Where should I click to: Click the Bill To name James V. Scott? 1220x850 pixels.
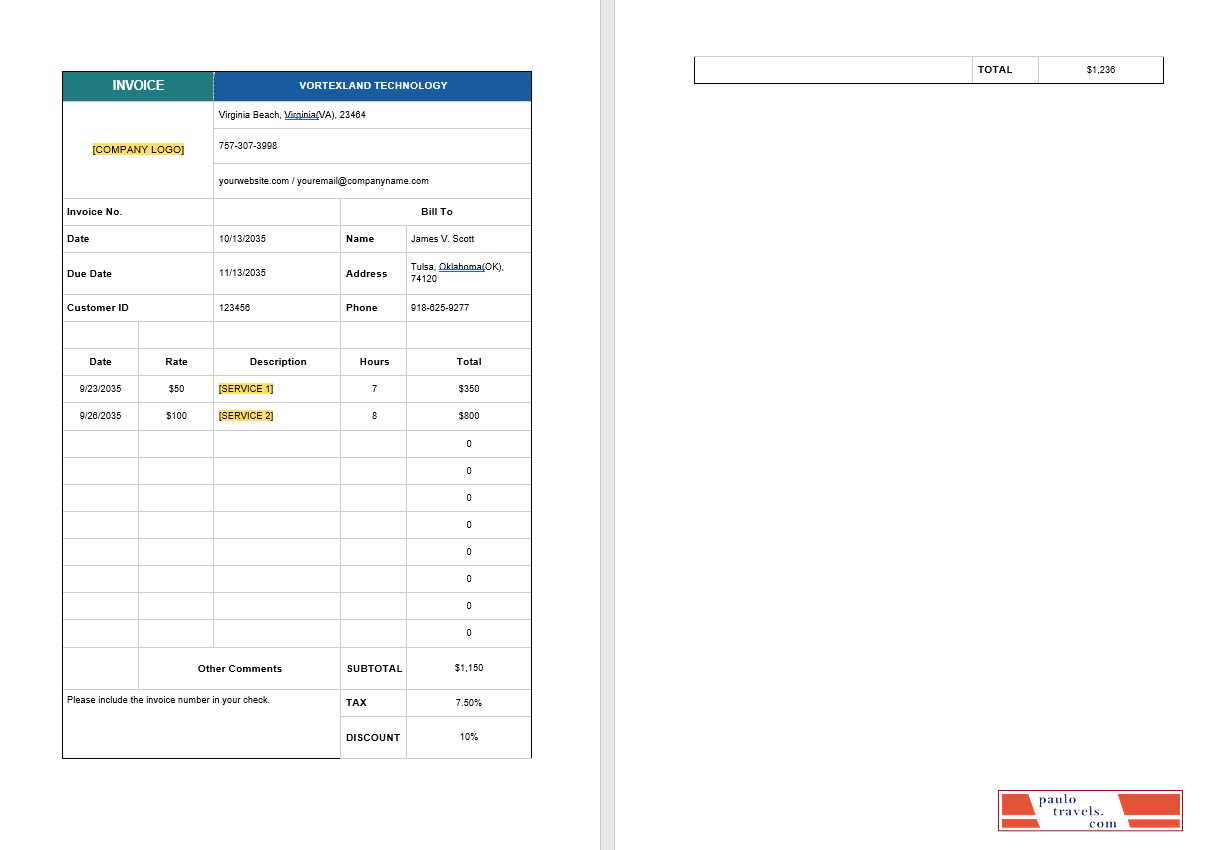tap(442, 239)
